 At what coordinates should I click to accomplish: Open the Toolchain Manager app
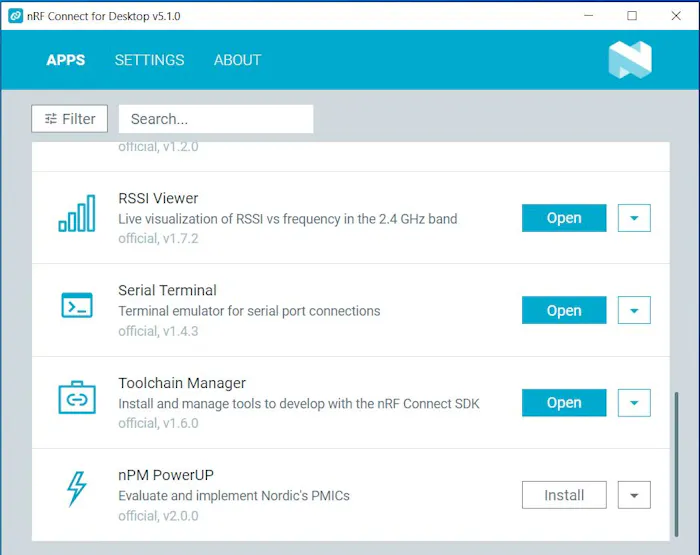tap(564, 403)
